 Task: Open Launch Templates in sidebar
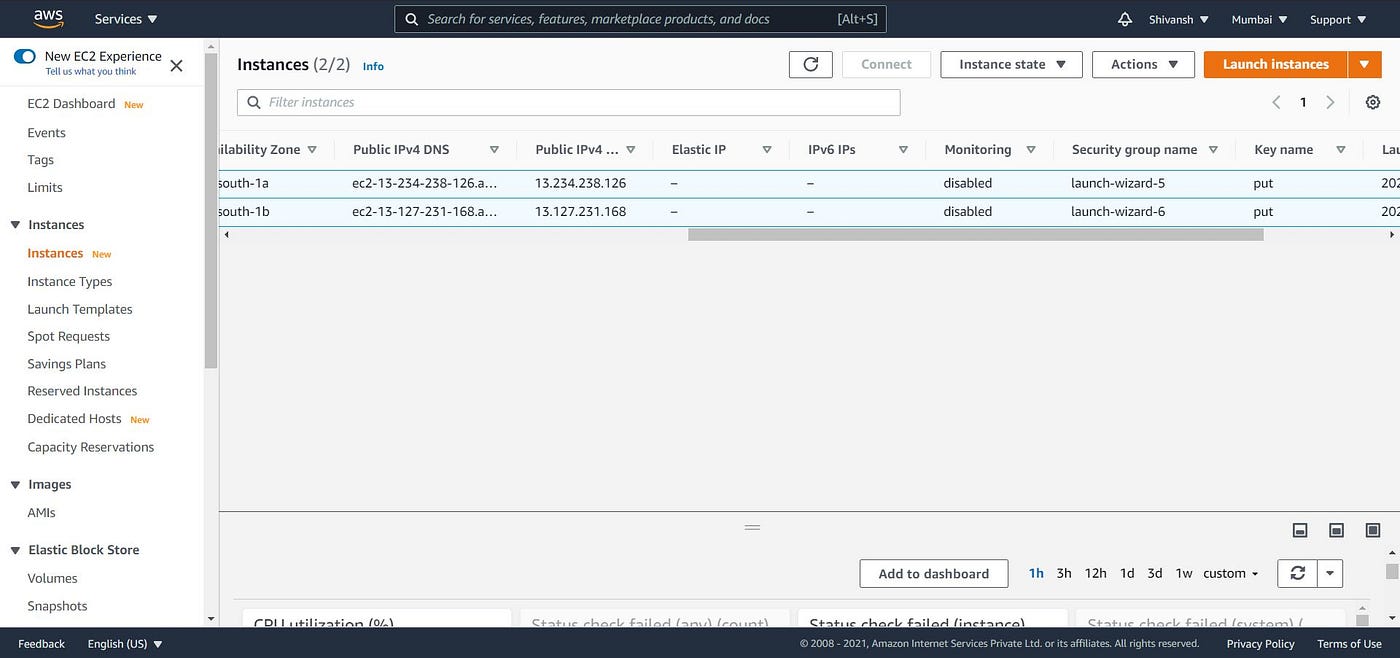point(80,310)
